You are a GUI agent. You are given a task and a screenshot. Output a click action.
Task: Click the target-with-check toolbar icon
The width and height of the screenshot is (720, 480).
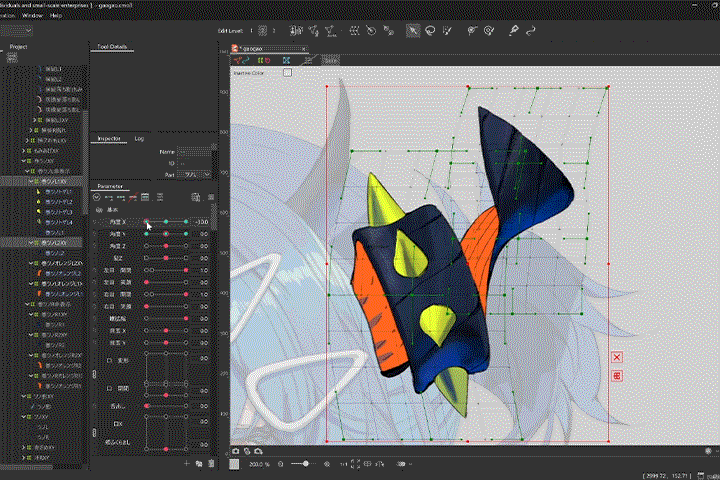(x=489, y=31)
